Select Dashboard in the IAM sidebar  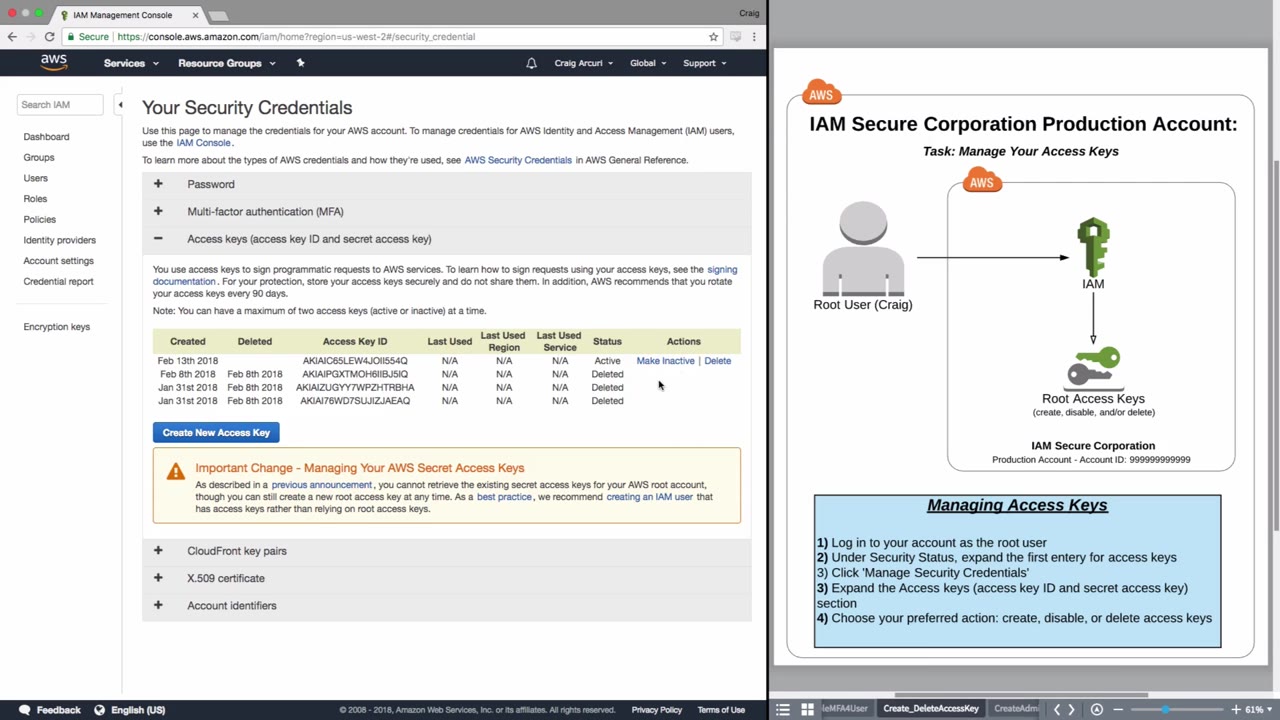pos(46,137)
